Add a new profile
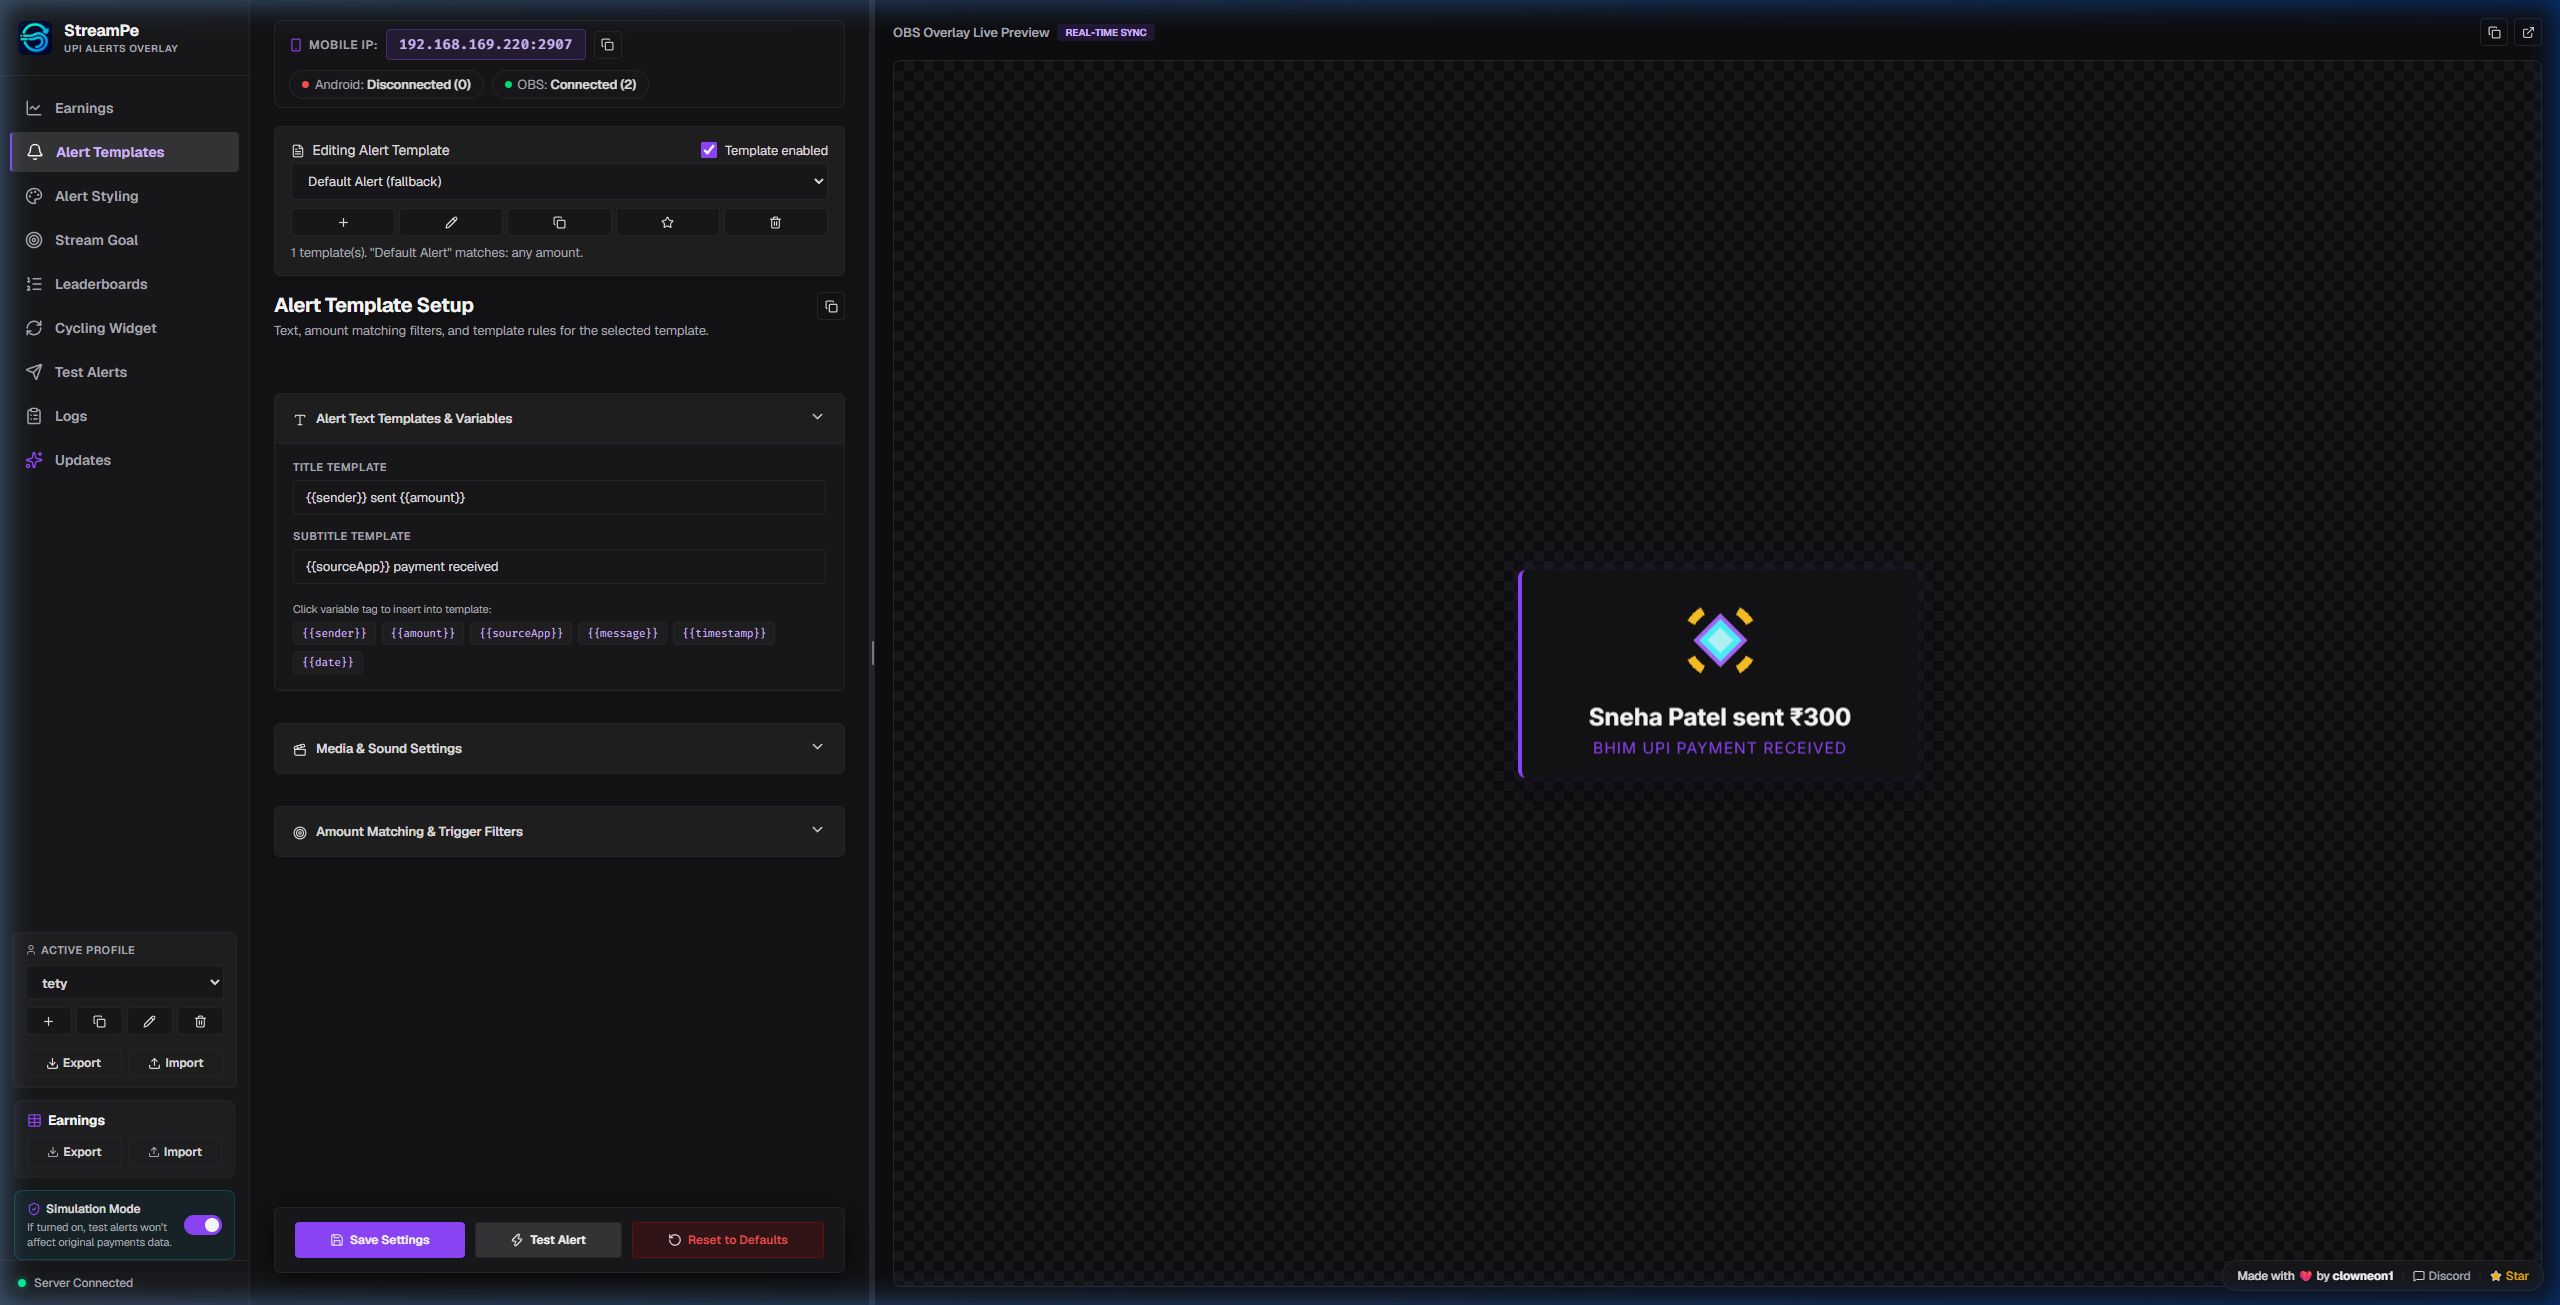The width and height of the screenshot is (2560, 1305). 48,1022
